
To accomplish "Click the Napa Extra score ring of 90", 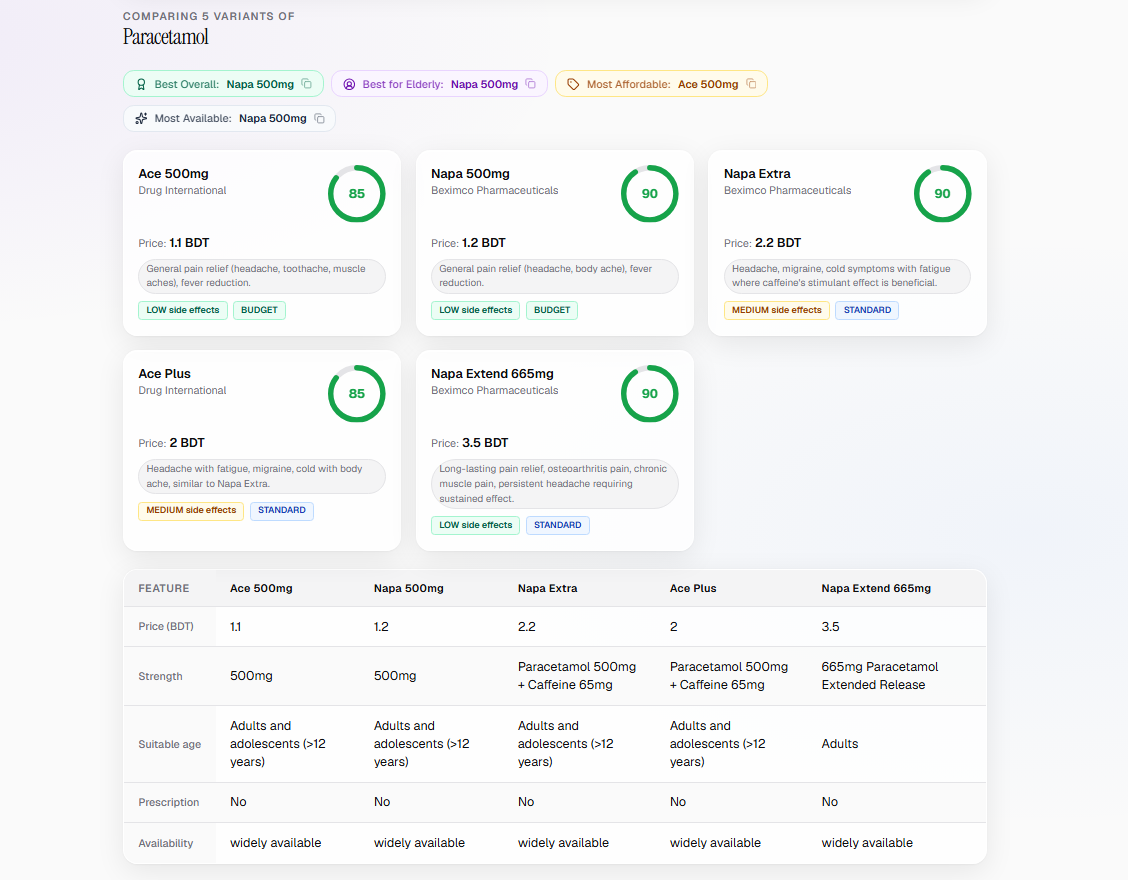I will tap(942, 194).
